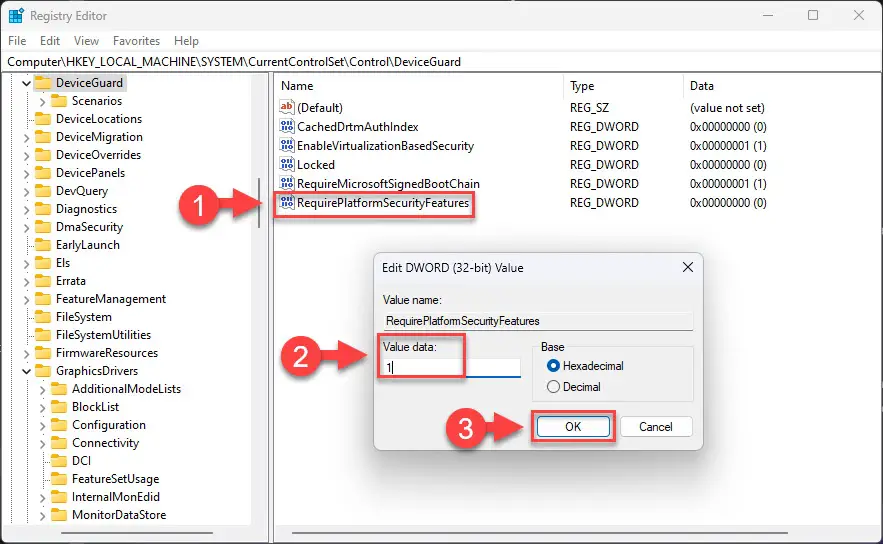Click the DeviceOverrides folder icon
The width and height of the screenshot is (883, 544).
43,155
